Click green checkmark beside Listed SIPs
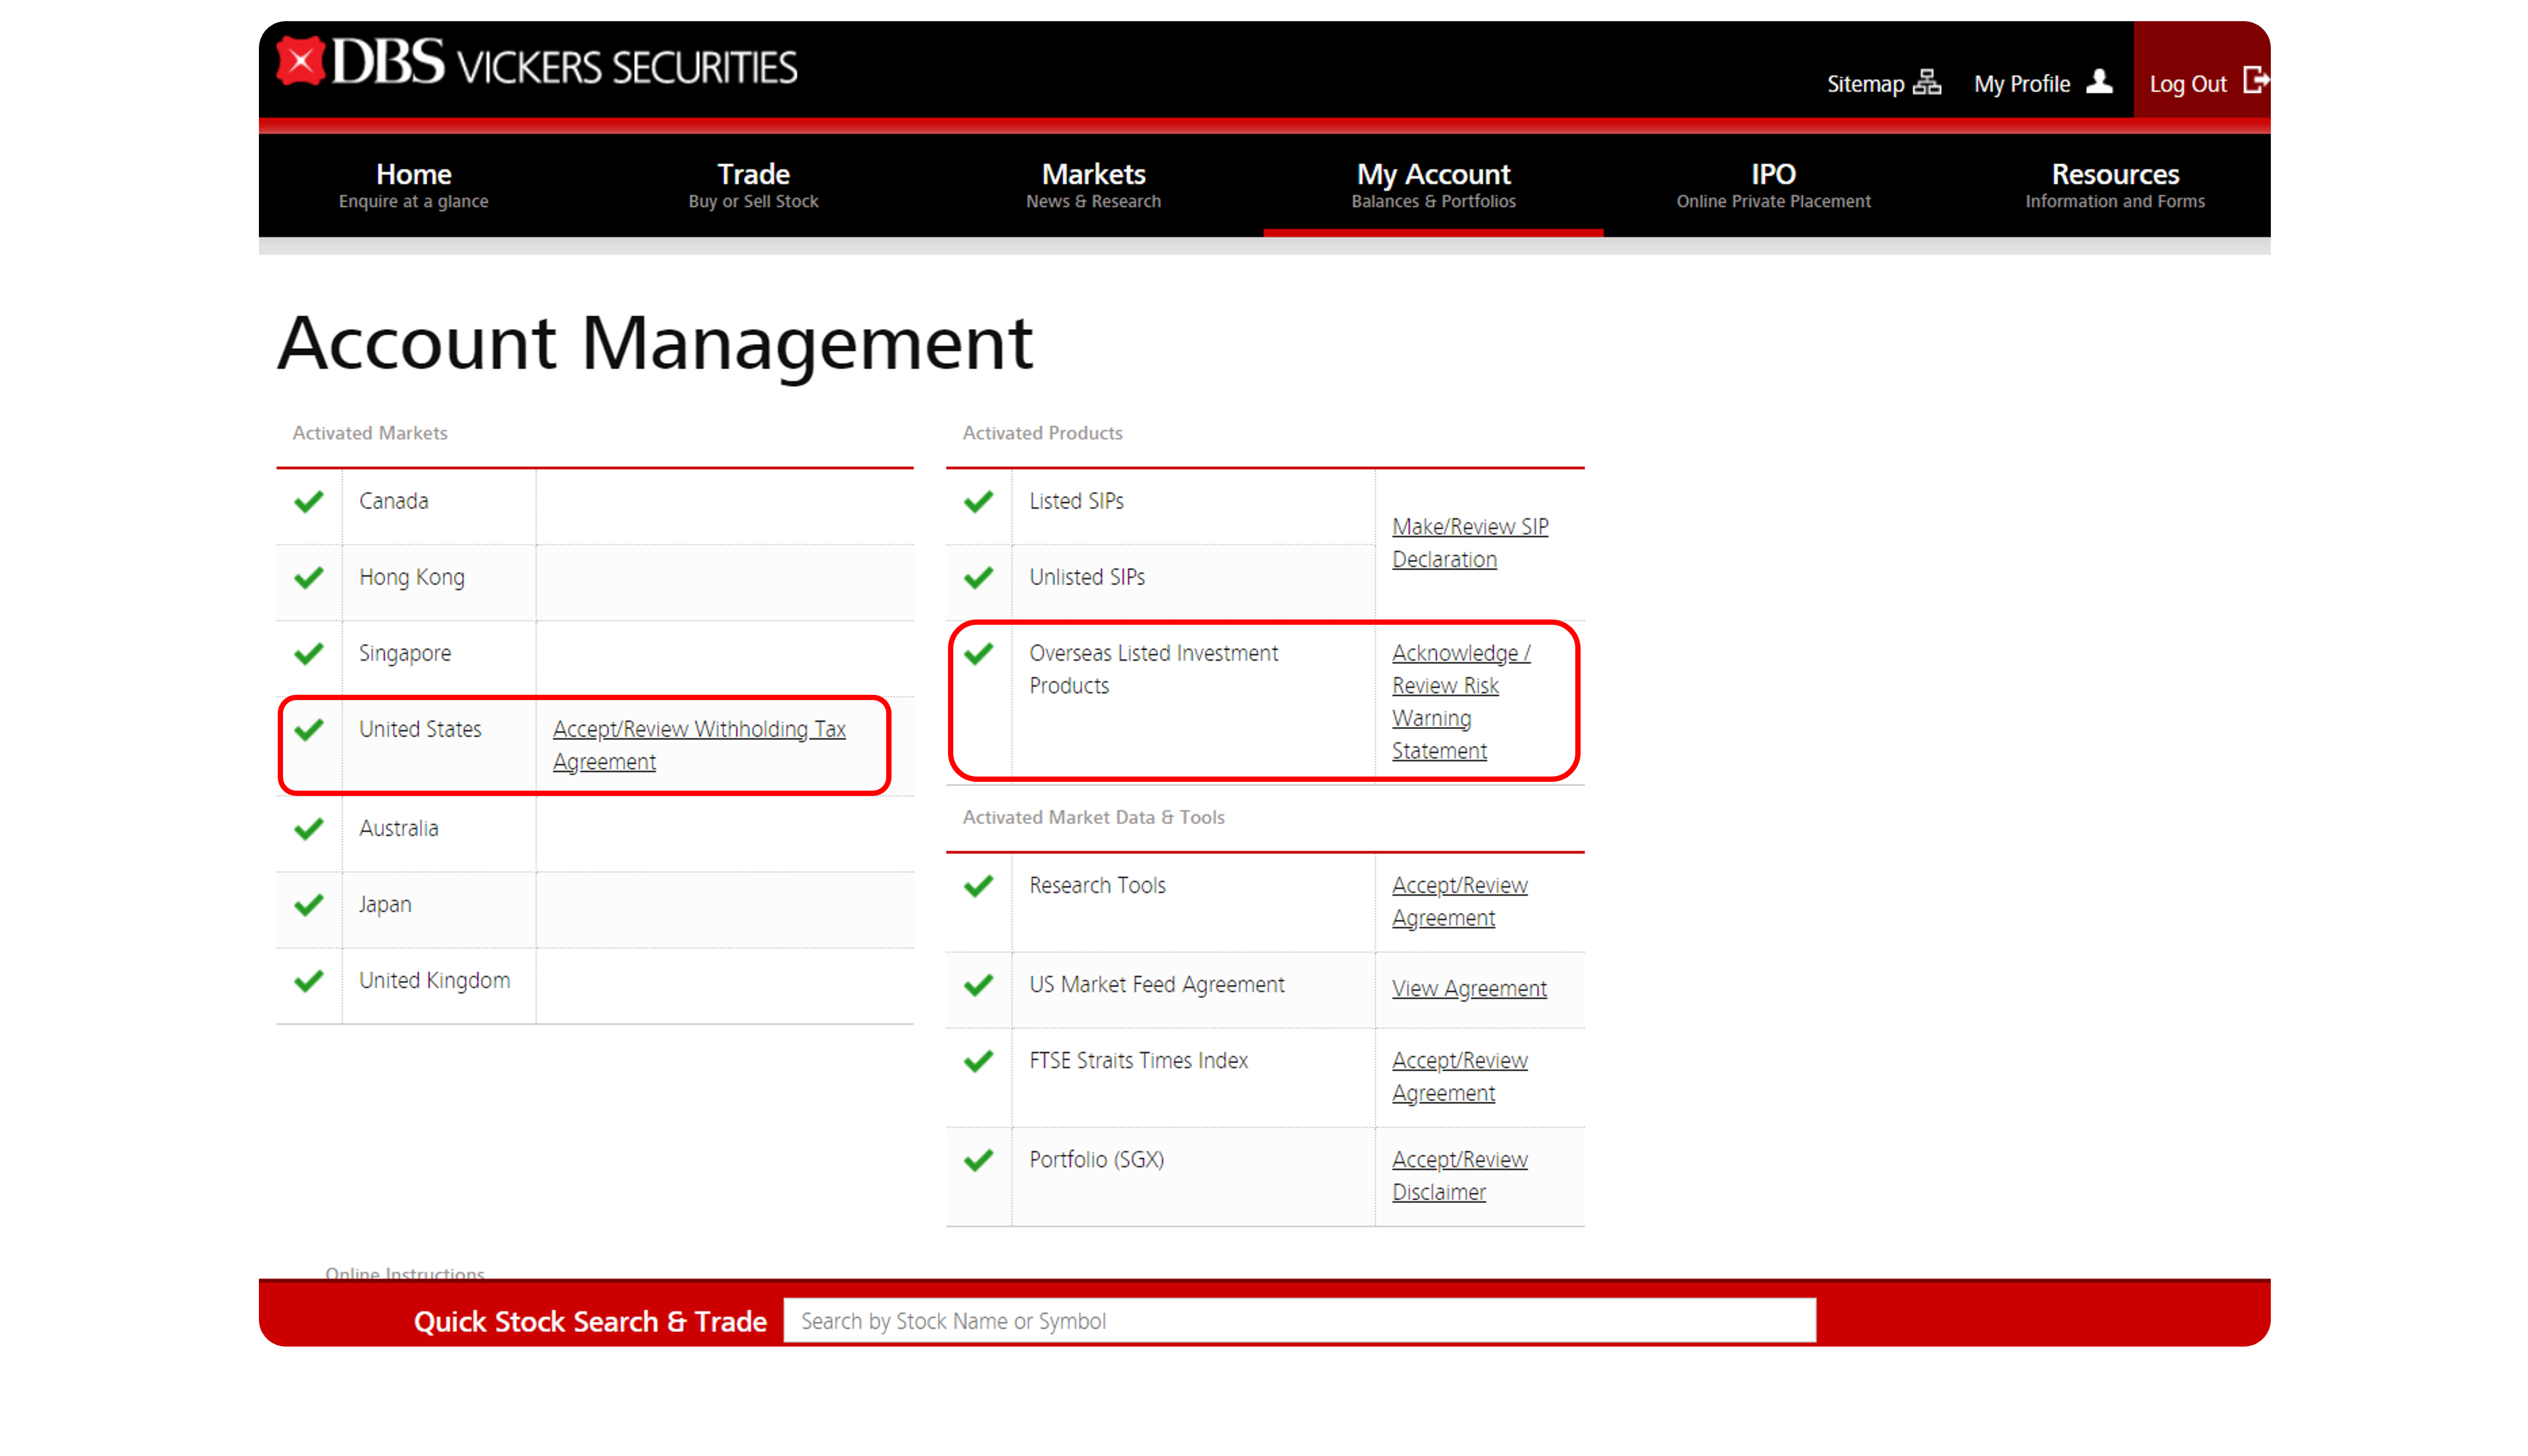The width and height of the screenshot is (2528, 1456). 979,501
